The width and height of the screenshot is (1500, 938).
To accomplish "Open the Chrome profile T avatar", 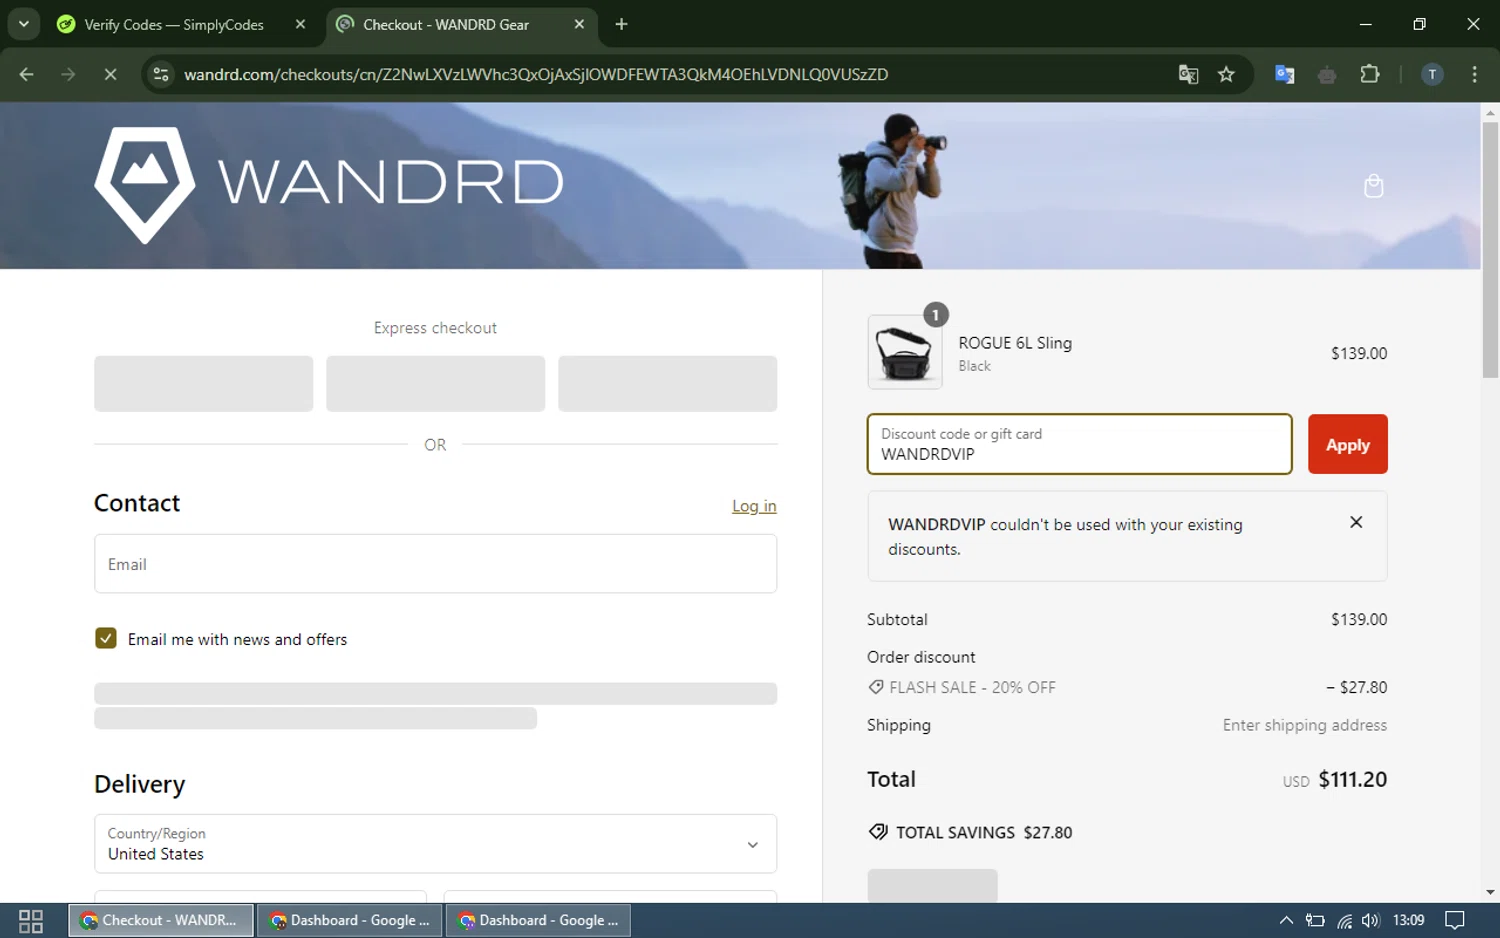I will (1432, 74).
